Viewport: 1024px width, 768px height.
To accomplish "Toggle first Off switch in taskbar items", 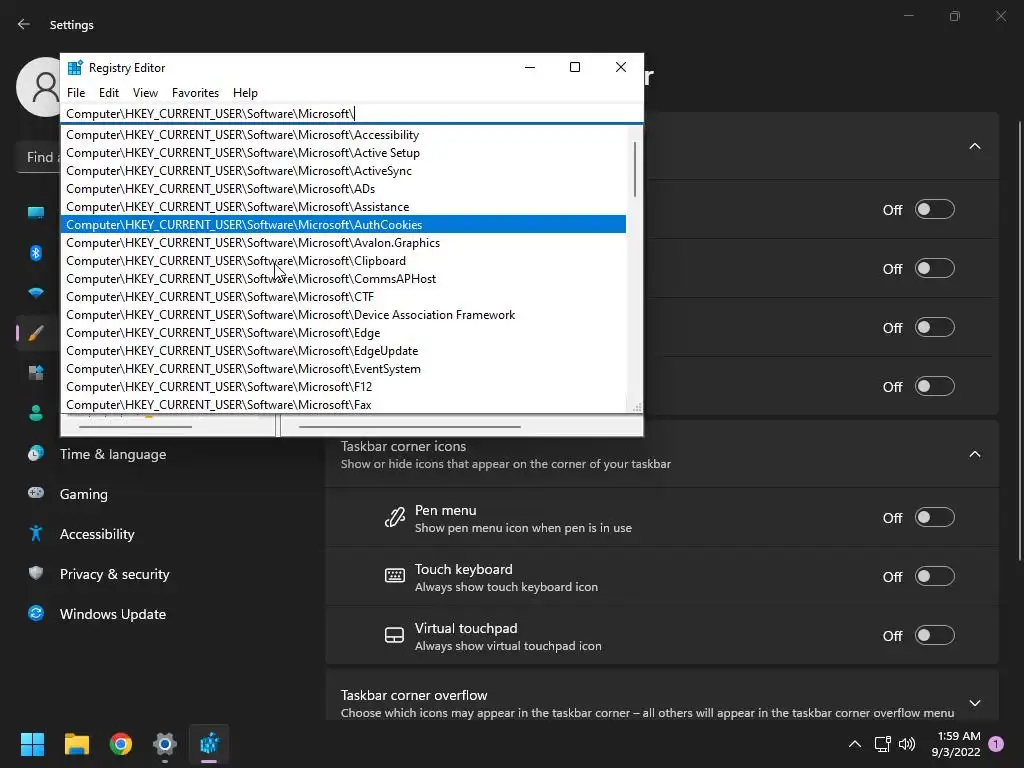I will click(x=935, y=210).
